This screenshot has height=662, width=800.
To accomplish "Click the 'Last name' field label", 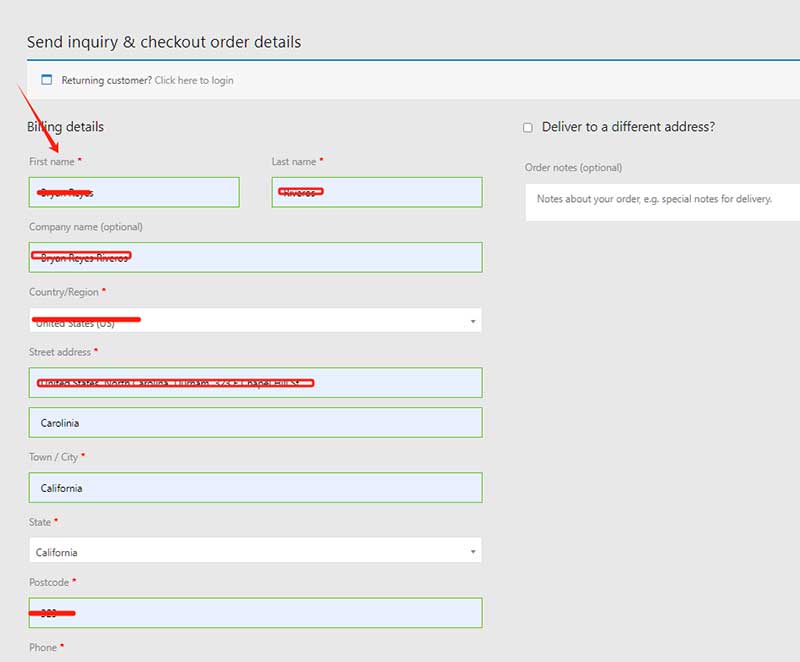I will coord(294,161).
